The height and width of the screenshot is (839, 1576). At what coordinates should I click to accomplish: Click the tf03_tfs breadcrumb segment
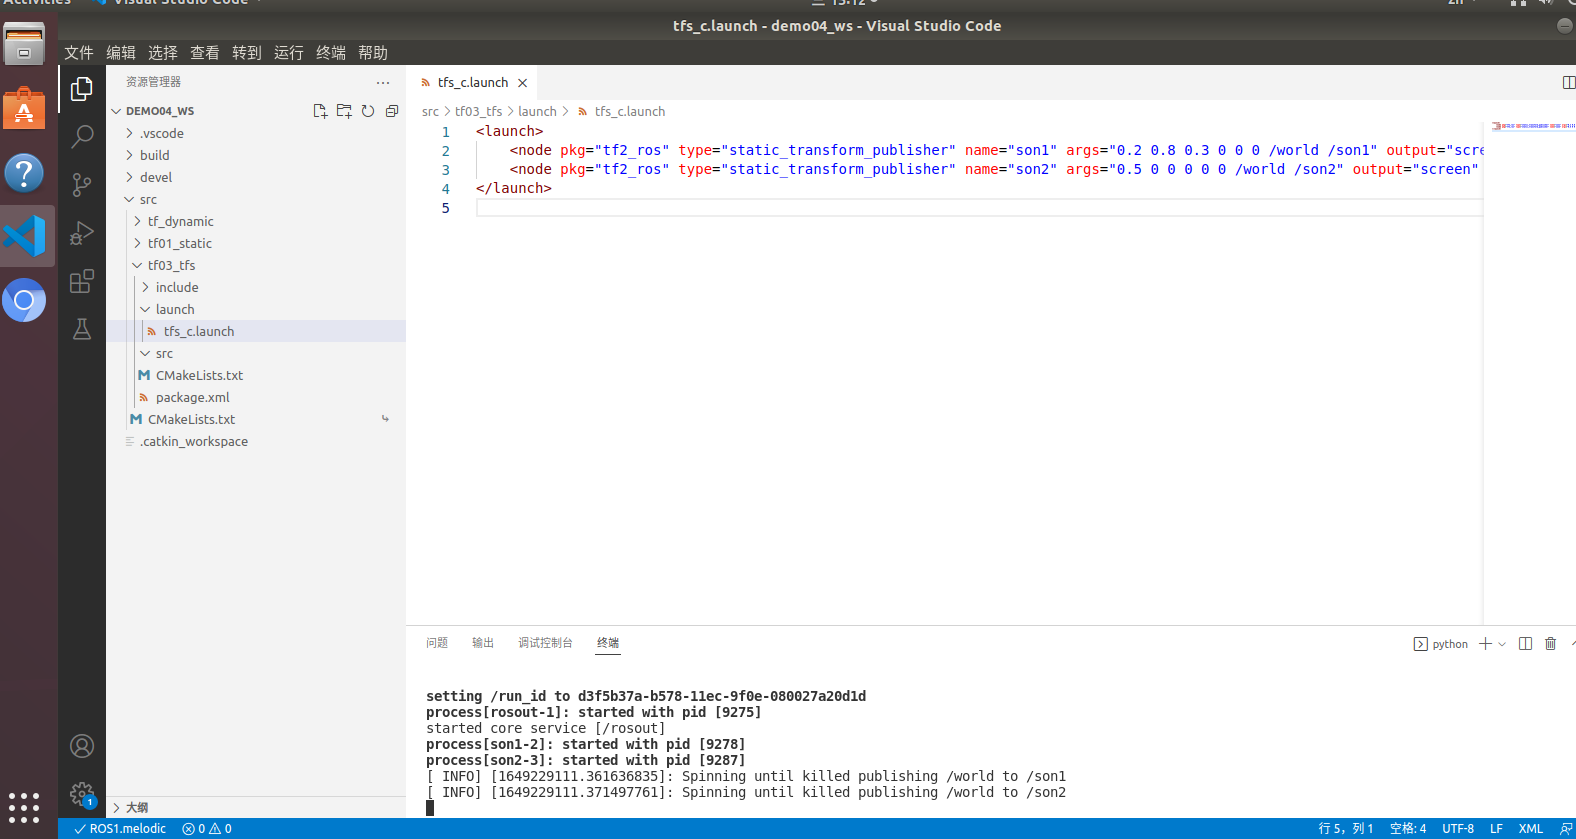[478, 112]
